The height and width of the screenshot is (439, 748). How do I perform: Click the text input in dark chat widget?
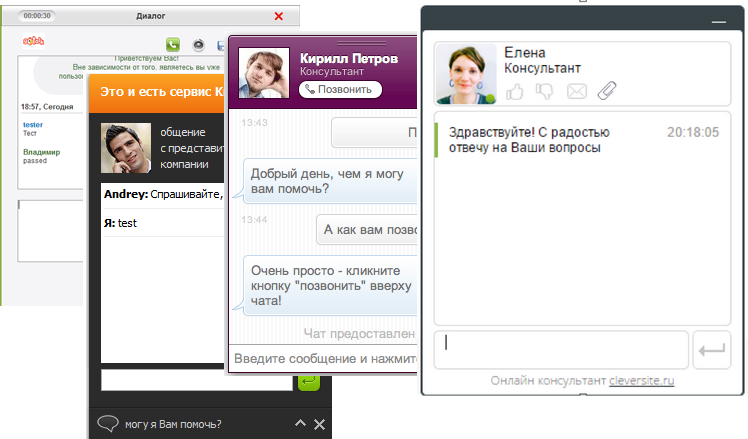click(197, 380)
